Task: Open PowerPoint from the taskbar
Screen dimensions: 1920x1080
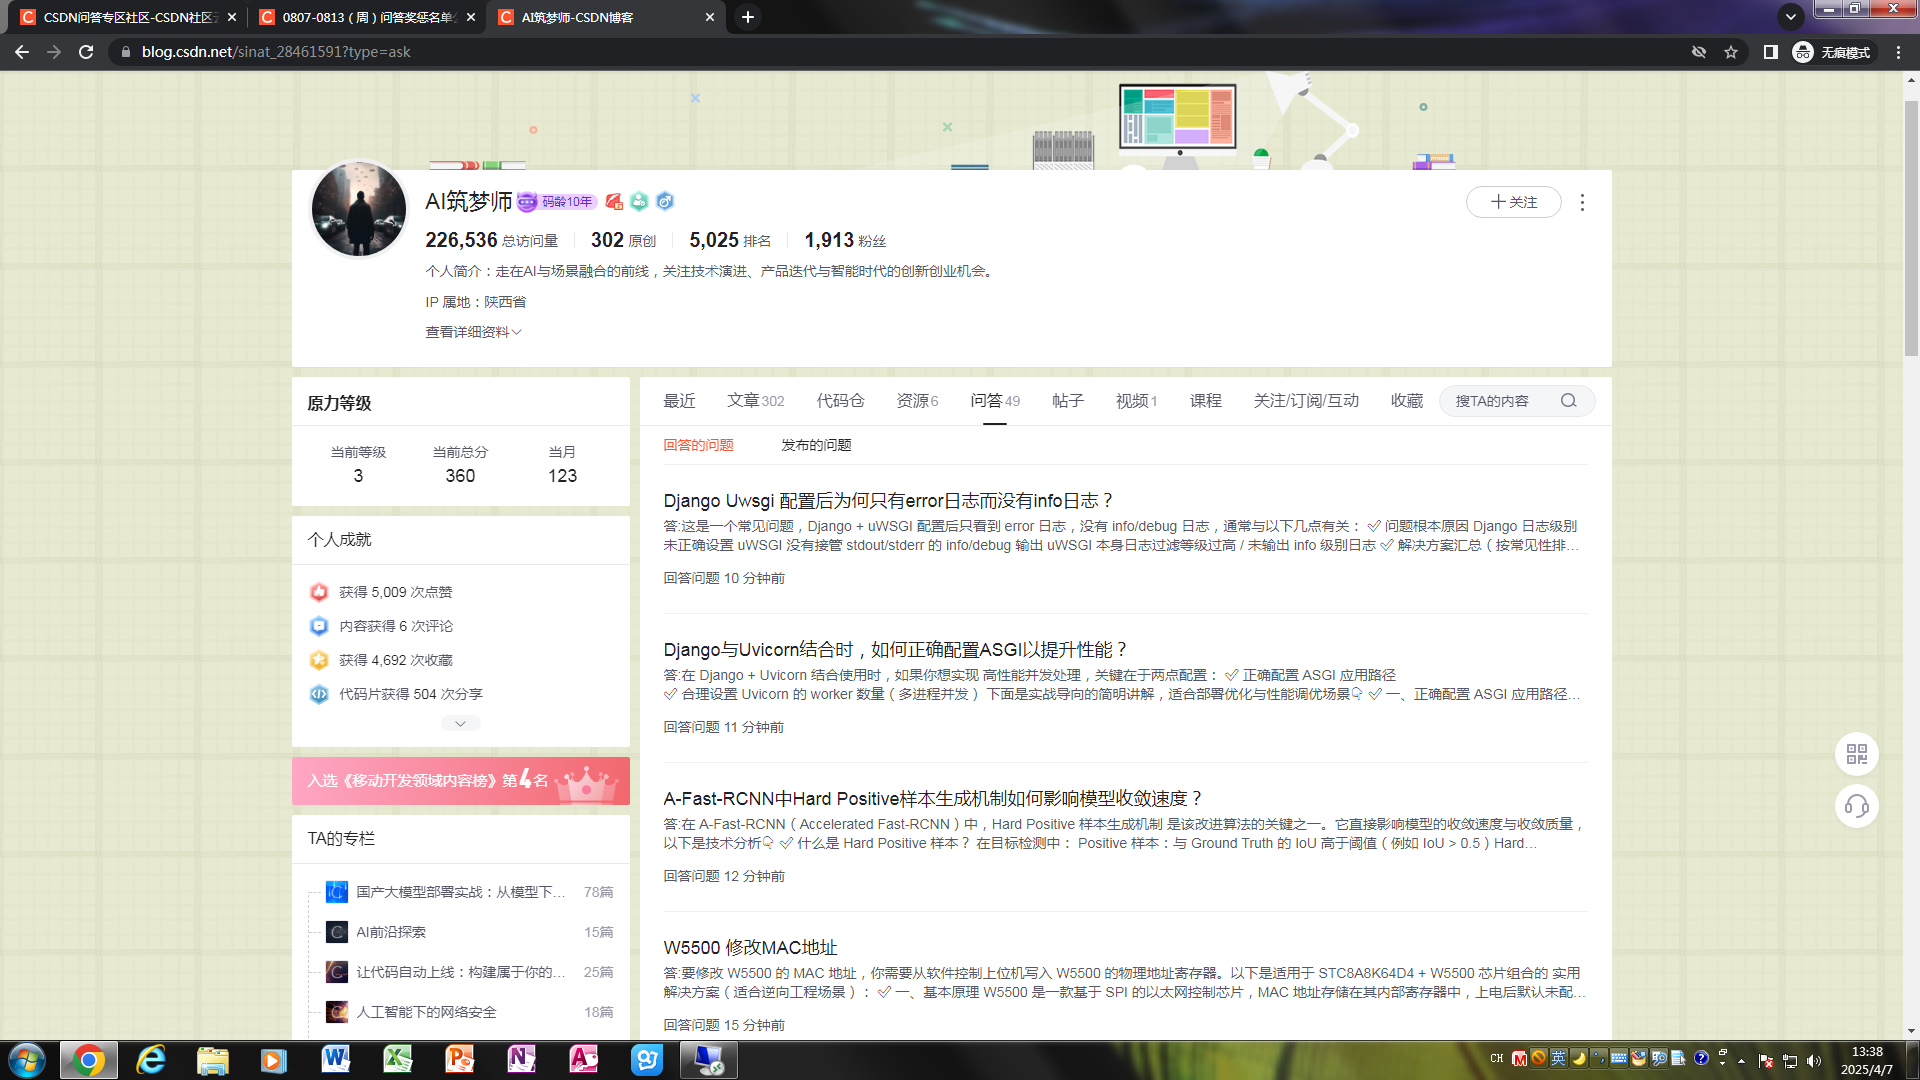Action: [x=460, y=1060]
